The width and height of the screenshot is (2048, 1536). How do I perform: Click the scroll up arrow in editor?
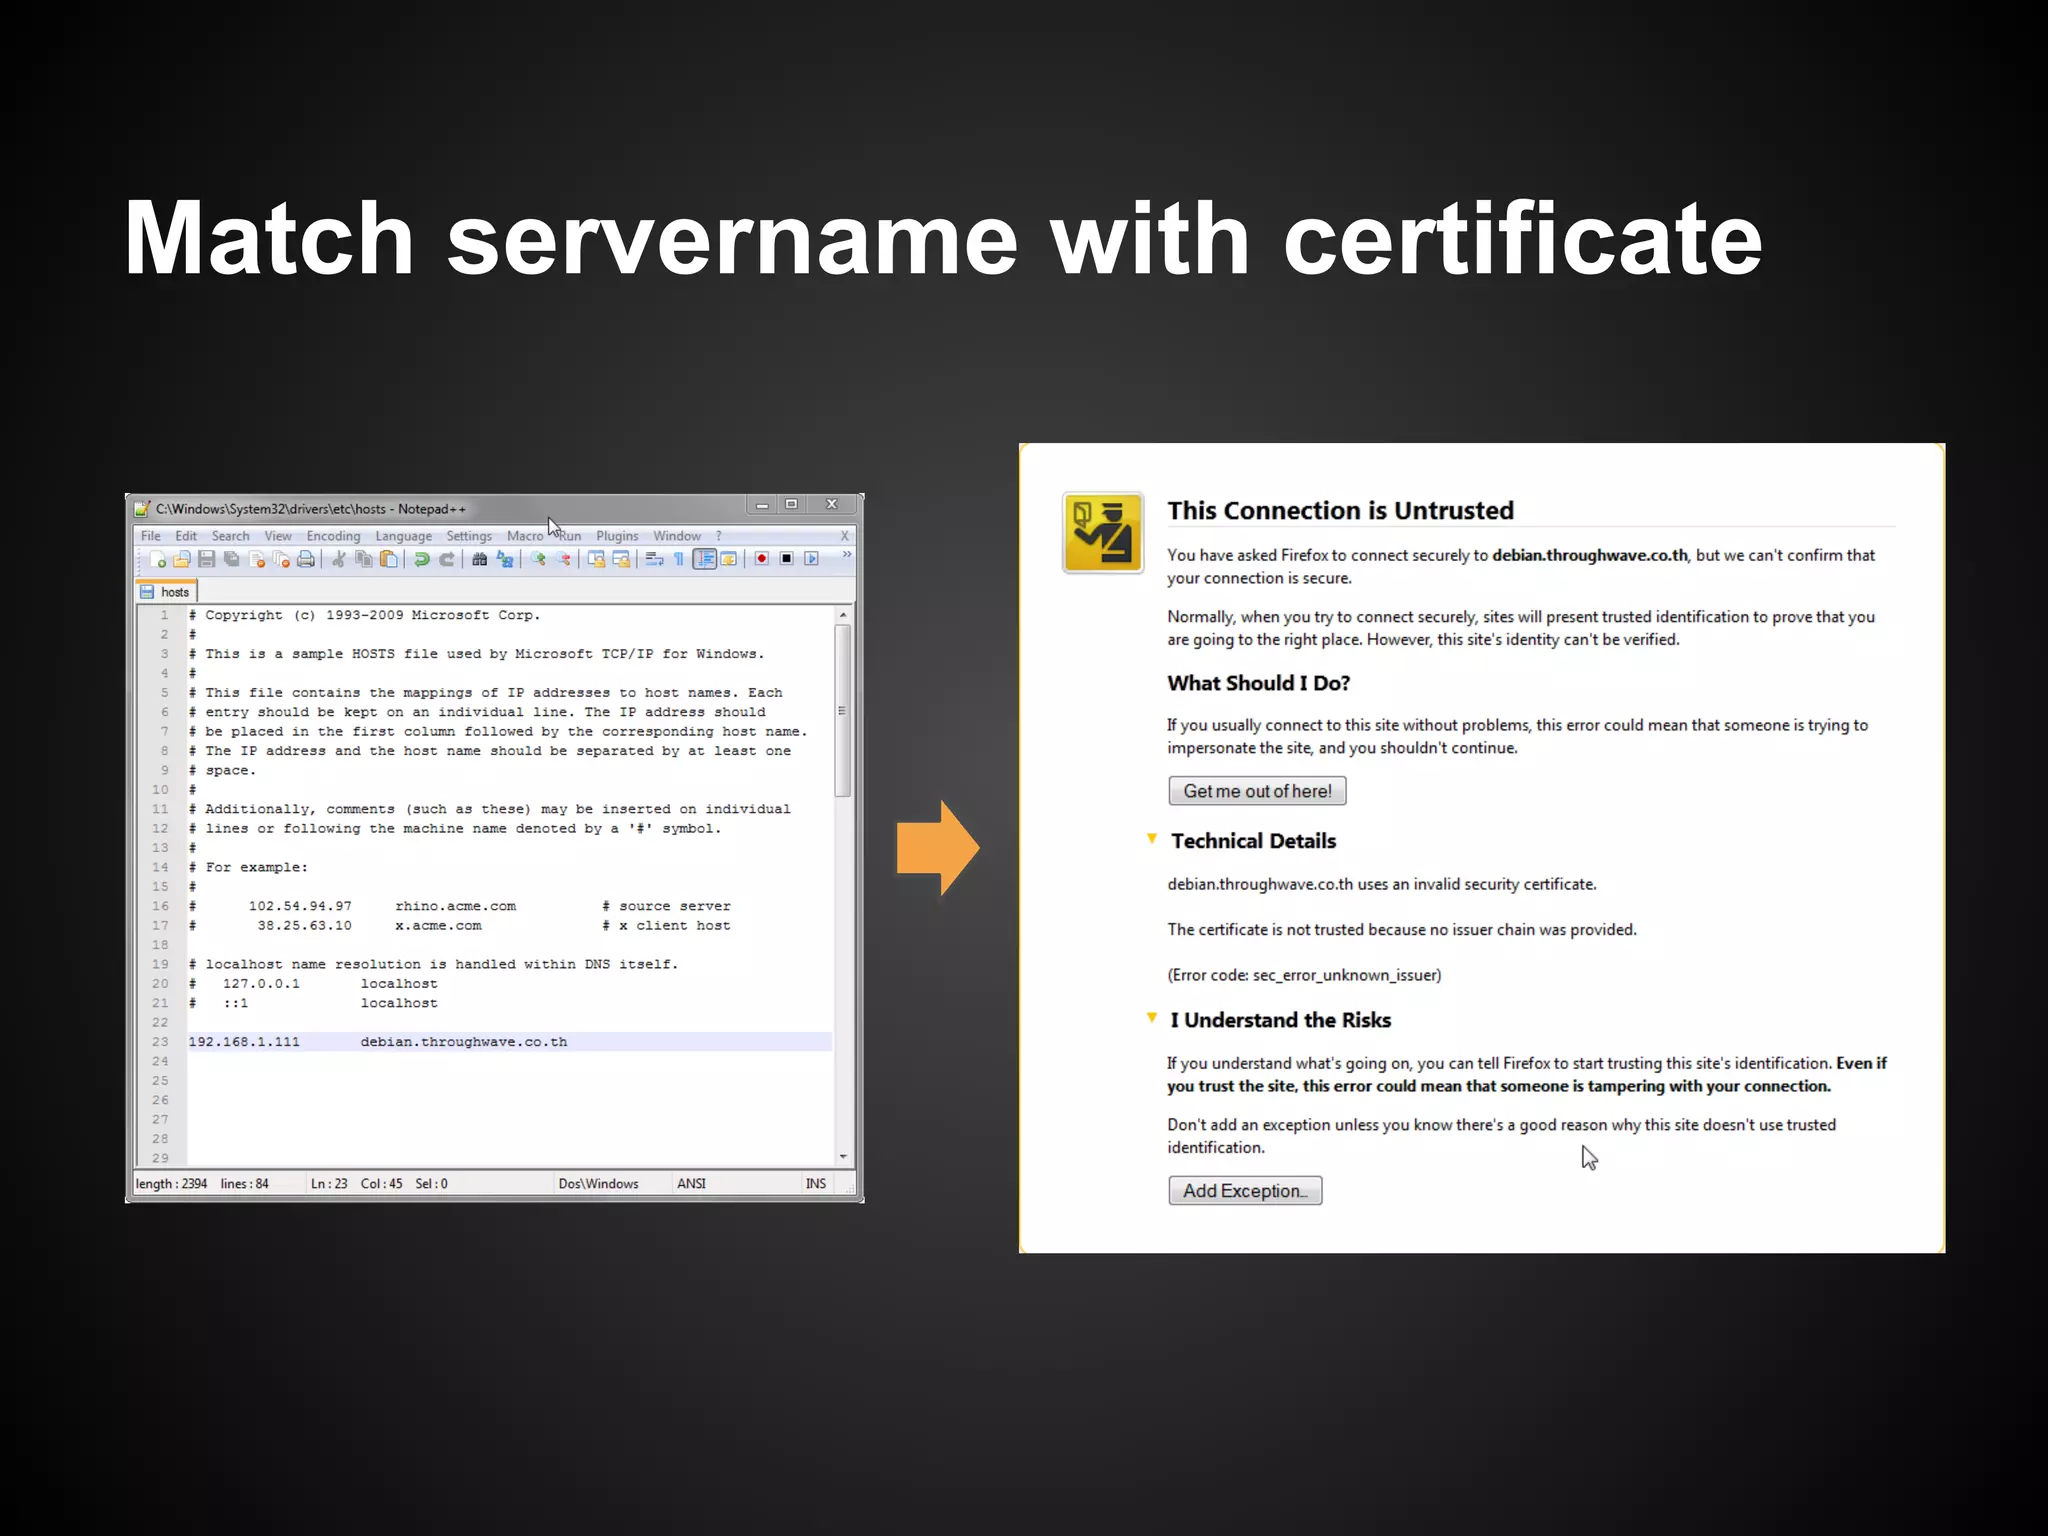tap(843, 614)
